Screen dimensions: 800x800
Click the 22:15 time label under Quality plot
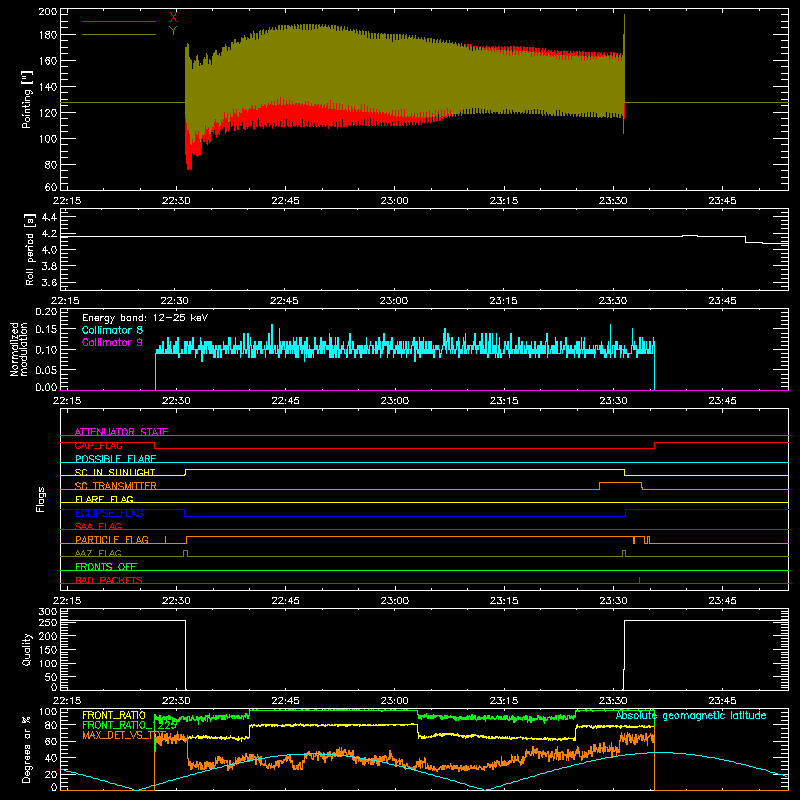67,701
